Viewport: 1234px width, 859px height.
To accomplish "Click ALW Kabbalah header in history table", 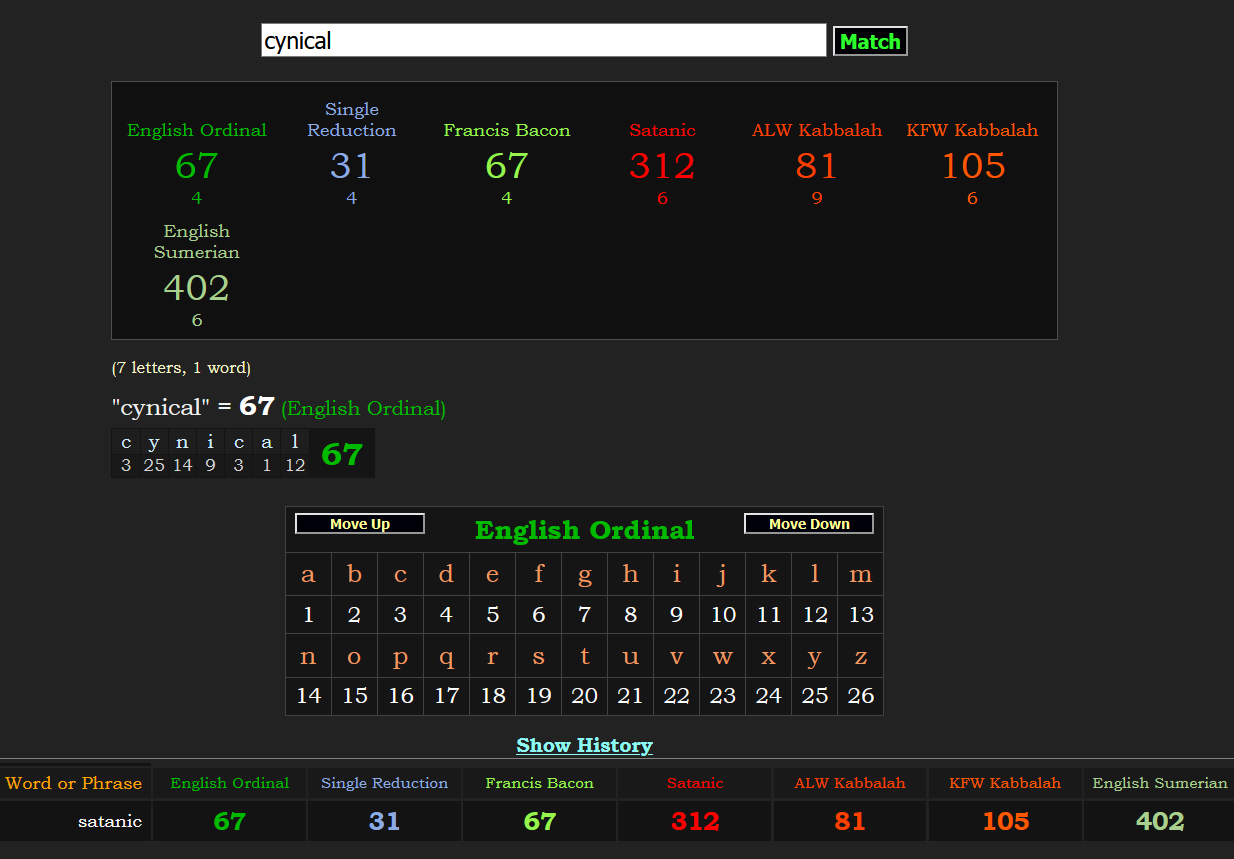I will [x=850, y=783].
